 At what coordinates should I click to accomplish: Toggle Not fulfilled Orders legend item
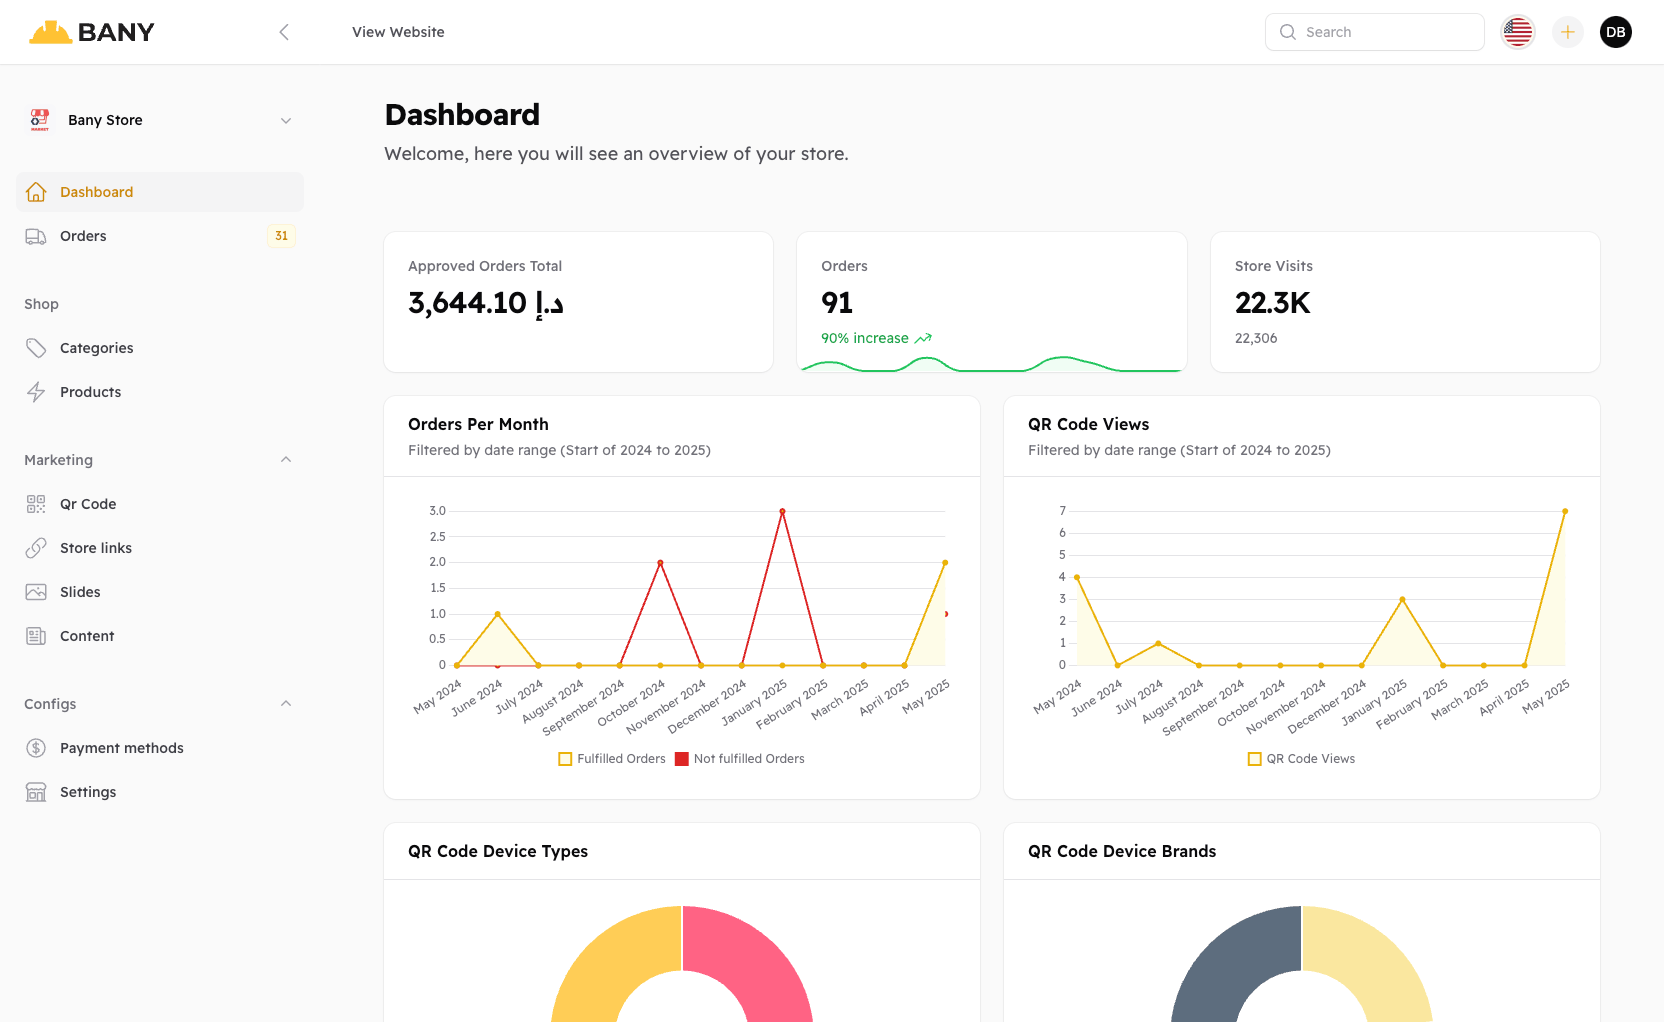pyautogui.click(x=740, y=759)
